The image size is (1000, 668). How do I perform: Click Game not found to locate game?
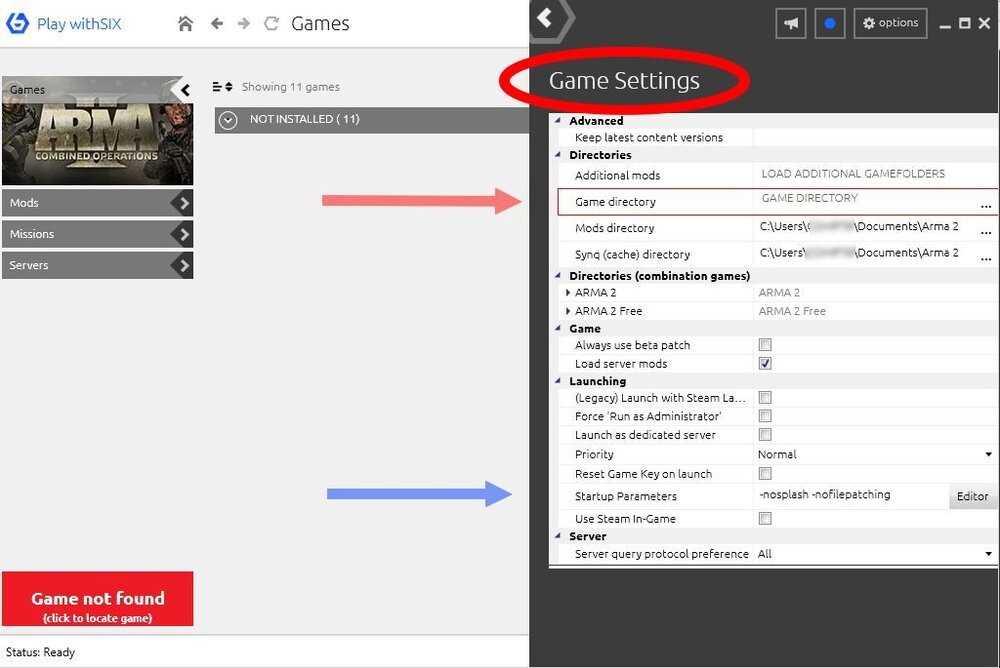tap(98, 598)
